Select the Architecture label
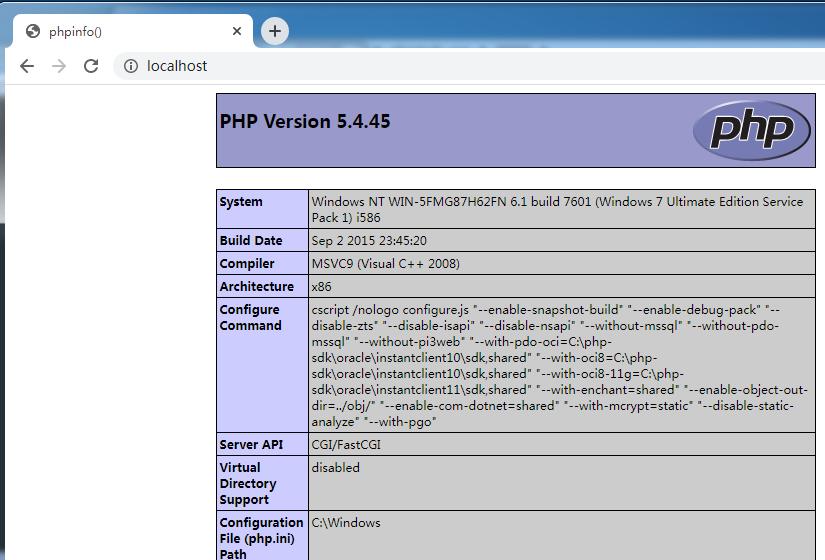The width and height of the screenshot is (825, 560). (257, 286)
